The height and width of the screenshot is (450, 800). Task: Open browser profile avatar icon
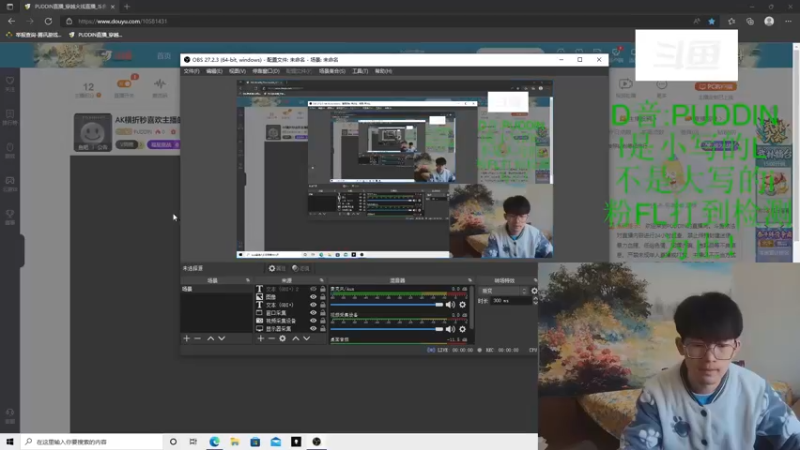pos(769,21)
